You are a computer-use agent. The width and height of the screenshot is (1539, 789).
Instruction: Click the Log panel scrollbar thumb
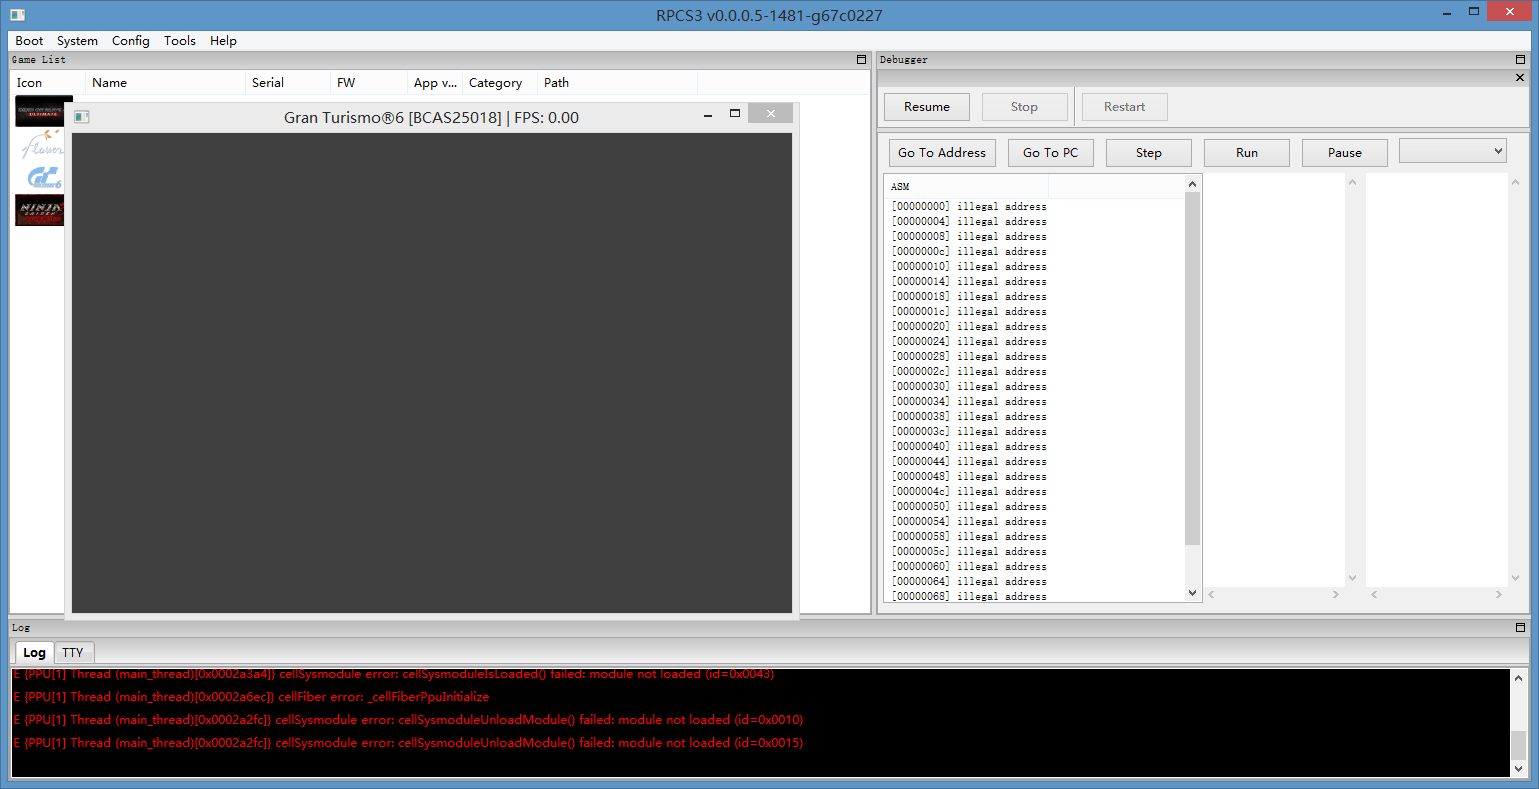1518,745
